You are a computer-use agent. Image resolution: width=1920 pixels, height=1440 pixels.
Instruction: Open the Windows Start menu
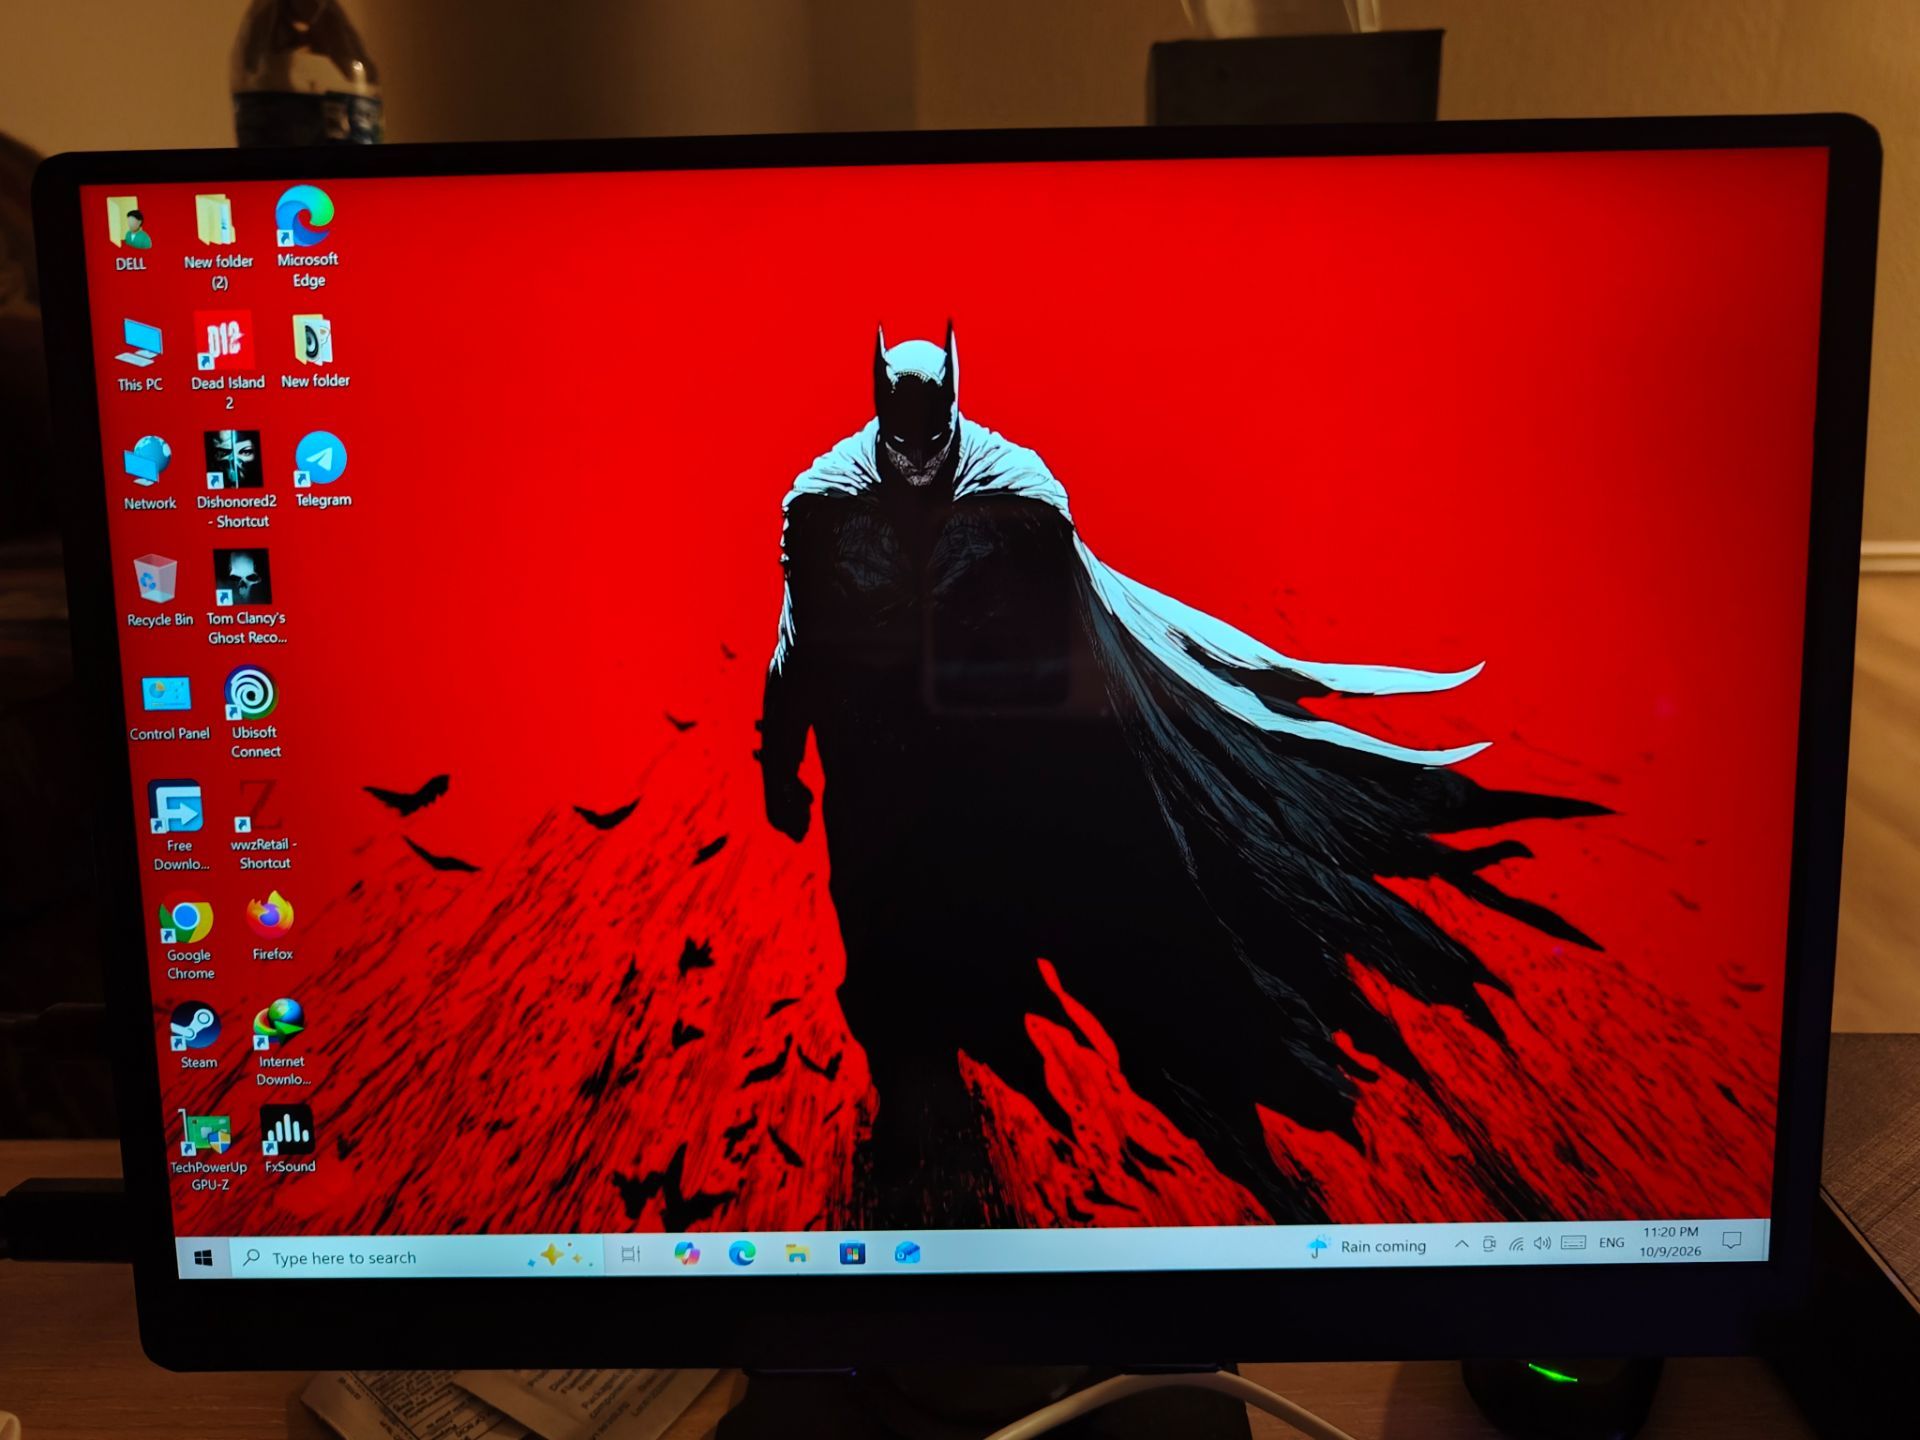204,1258
